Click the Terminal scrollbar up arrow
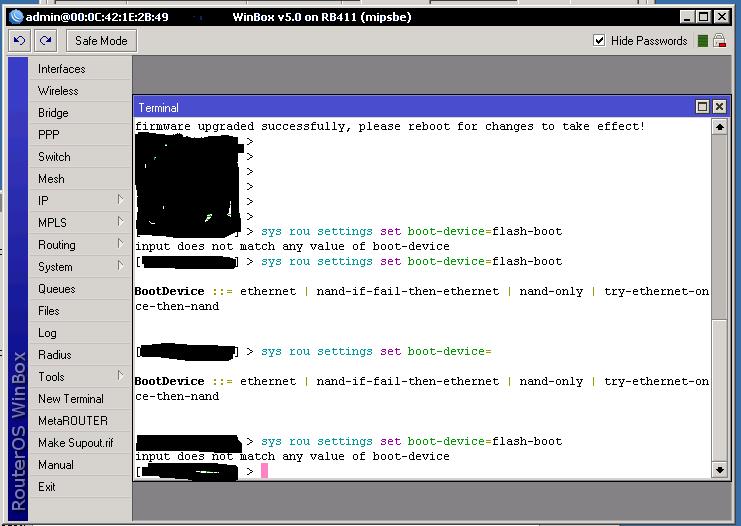Viewport: 741px width, 526px height. point(719,127)
